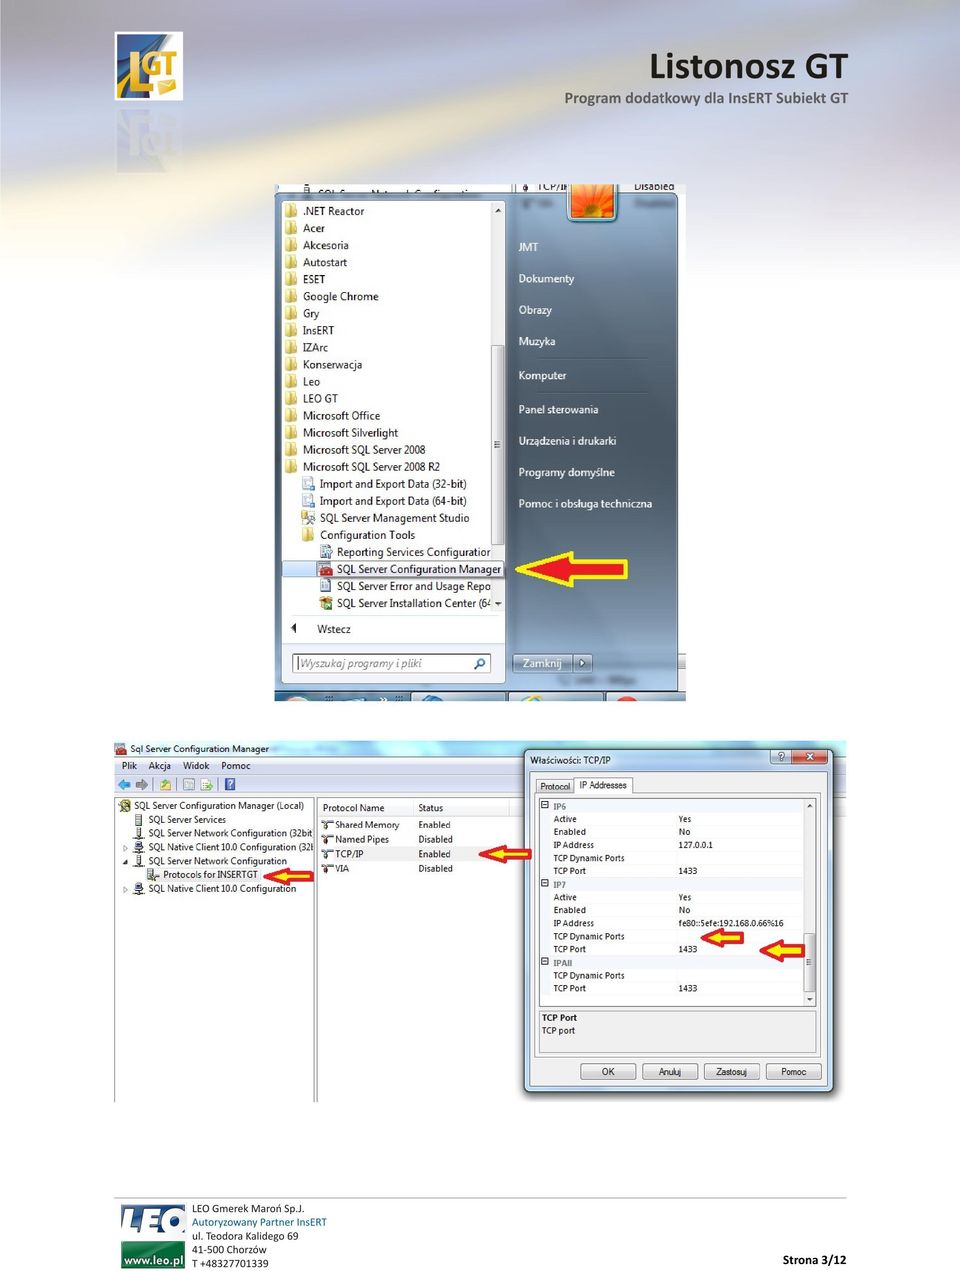Open shutdown options arrow next to Zamknij
The image size is (960, 1271).
click(583, 663)
